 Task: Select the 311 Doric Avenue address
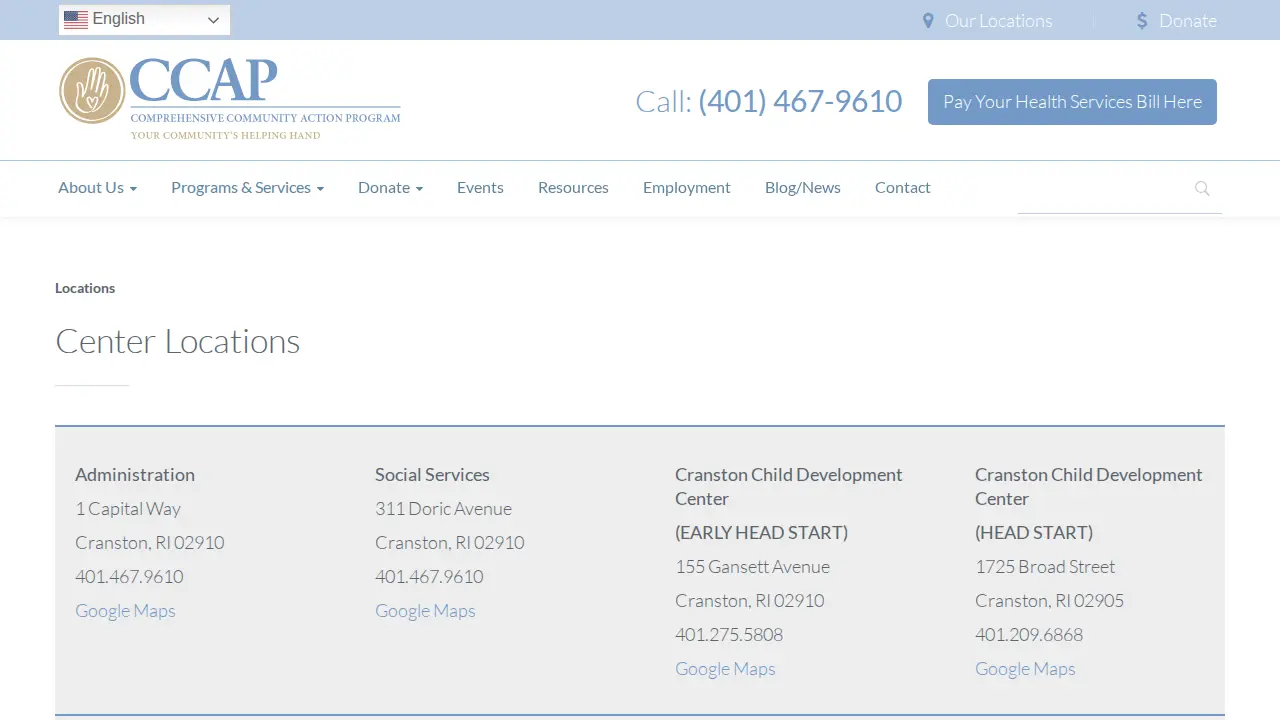(443, 508)
